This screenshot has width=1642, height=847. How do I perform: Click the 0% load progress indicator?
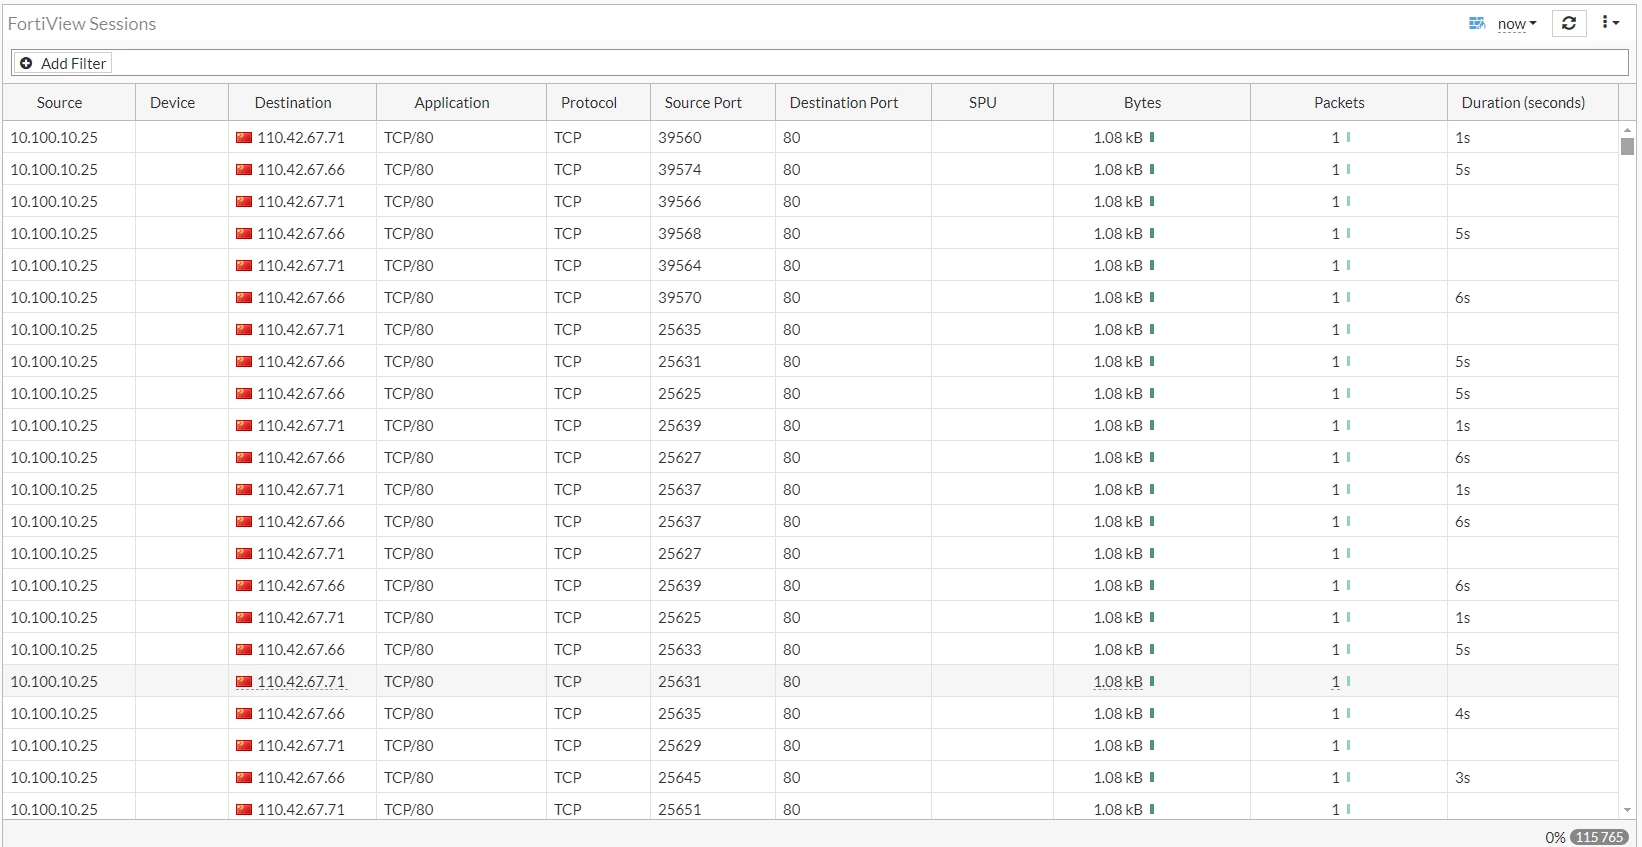point(1555,838)
